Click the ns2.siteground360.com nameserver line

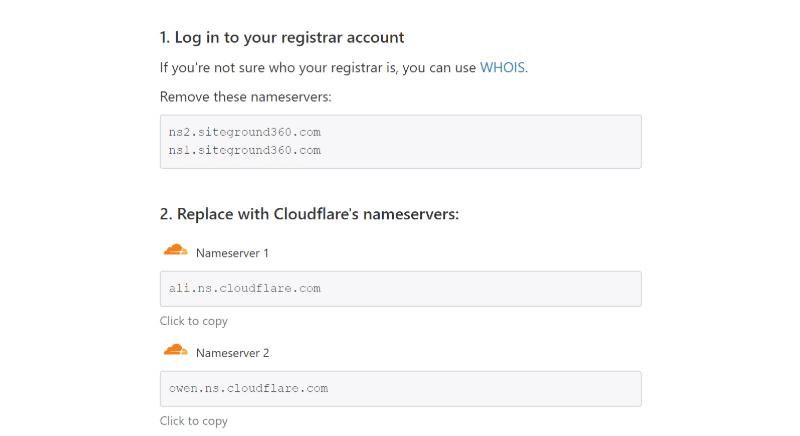coord(244,132)
